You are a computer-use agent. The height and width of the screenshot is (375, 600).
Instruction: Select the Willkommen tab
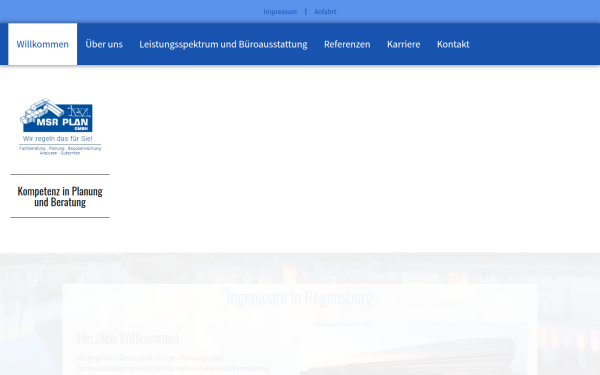pos(42,44)
